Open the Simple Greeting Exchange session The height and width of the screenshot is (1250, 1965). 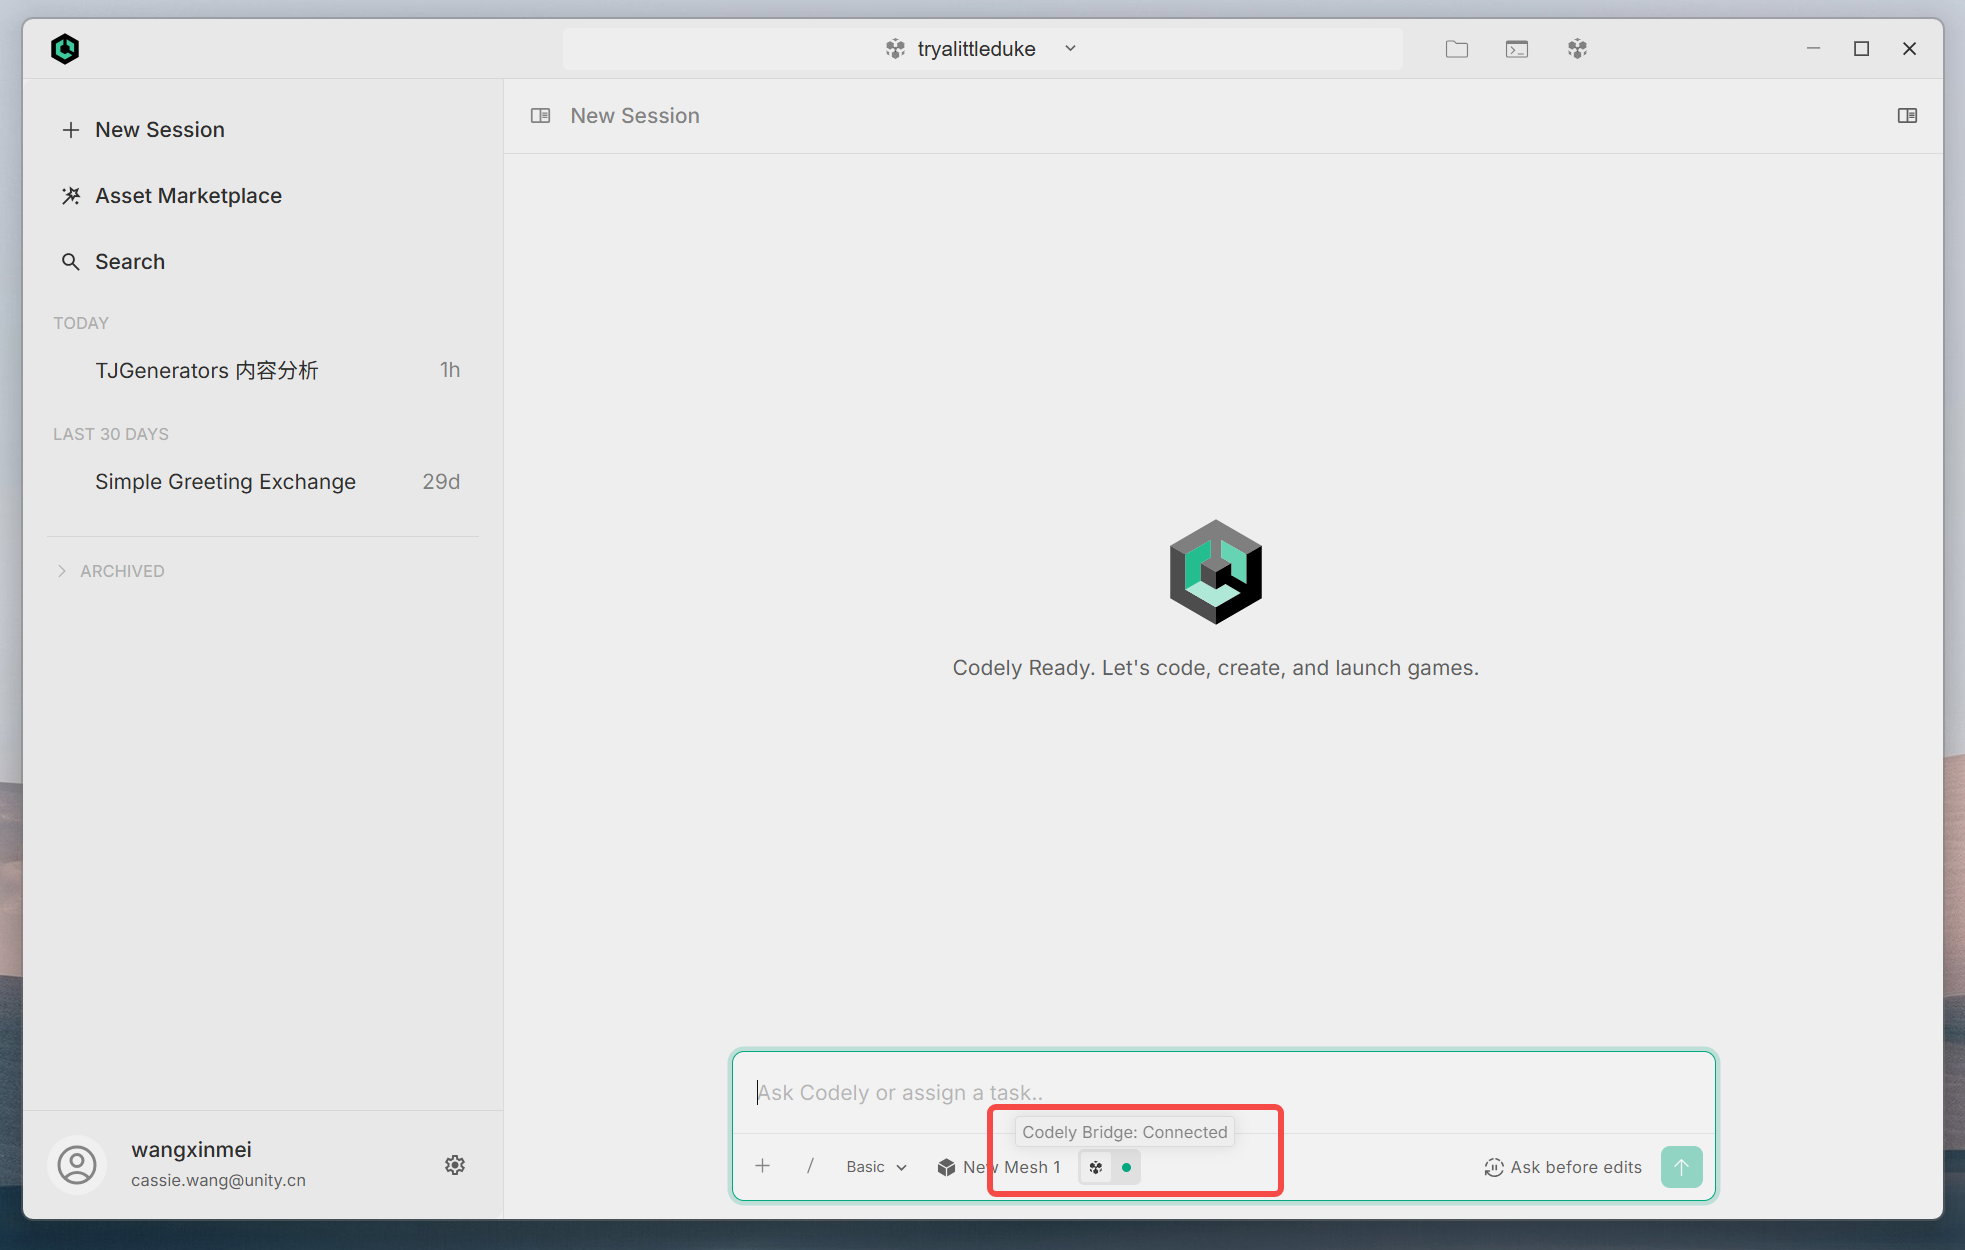[263, 482]
